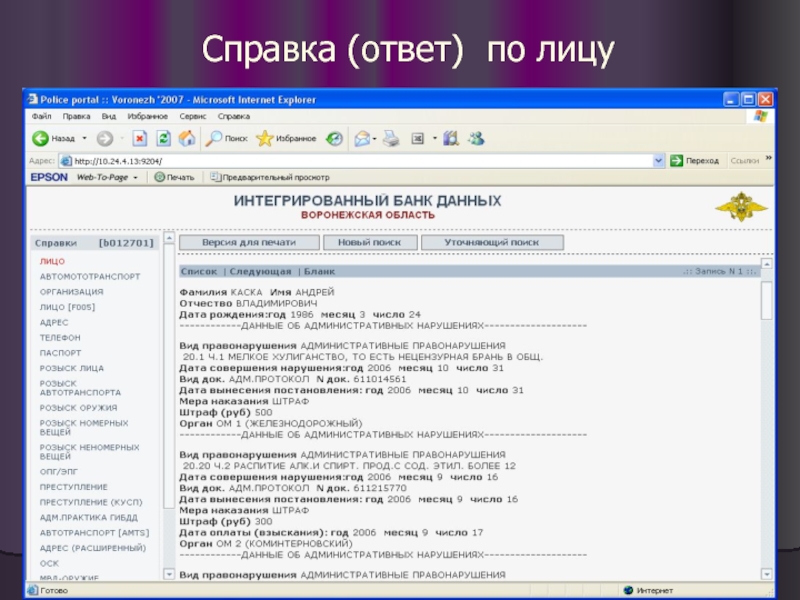This screenshot has width=800, height=600.
Task: Expand the address bar dropdown arrow
Action: coord(659,160)
